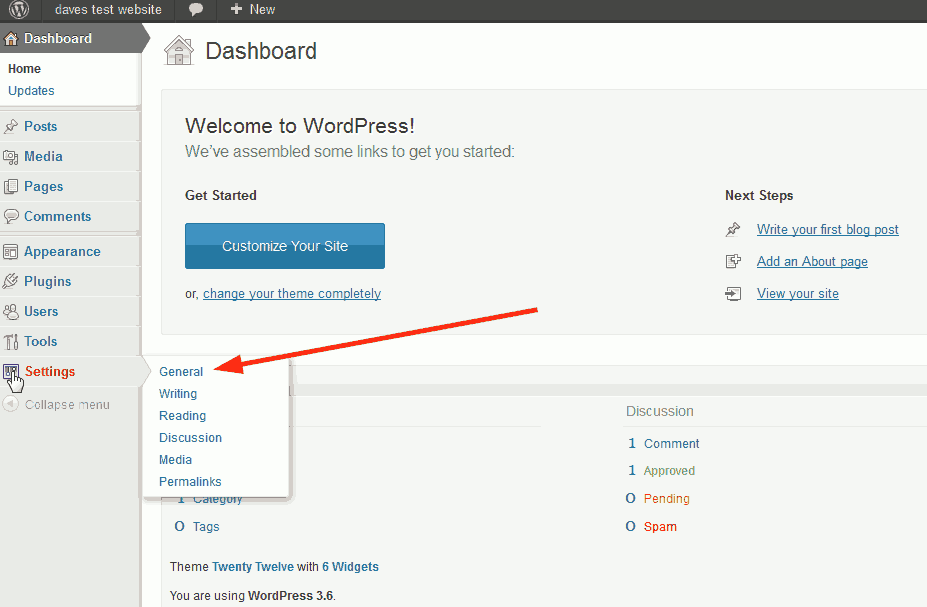The width and height of the screenshot is (927, 607).
Task: Open the Dashboard menu item
Action: [58, 38]
